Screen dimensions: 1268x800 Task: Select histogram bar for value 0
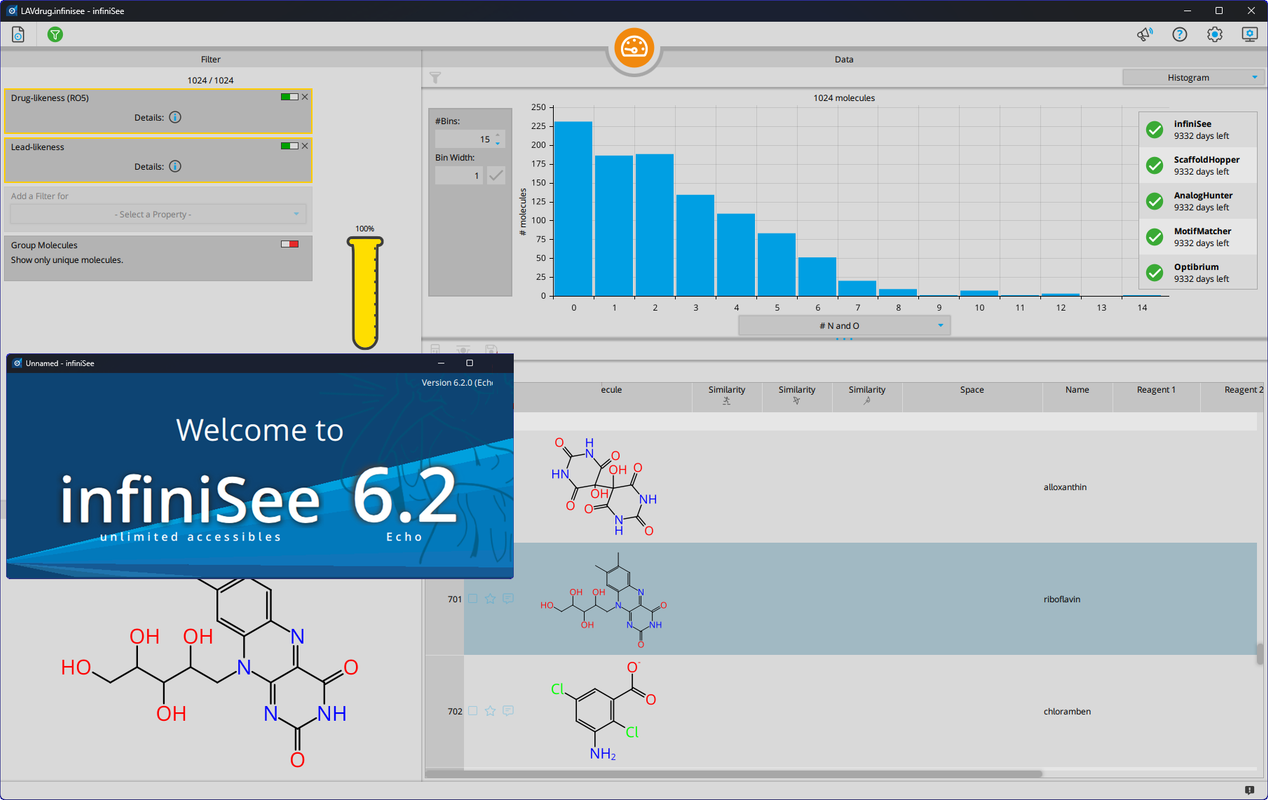(x=574, y=209)
